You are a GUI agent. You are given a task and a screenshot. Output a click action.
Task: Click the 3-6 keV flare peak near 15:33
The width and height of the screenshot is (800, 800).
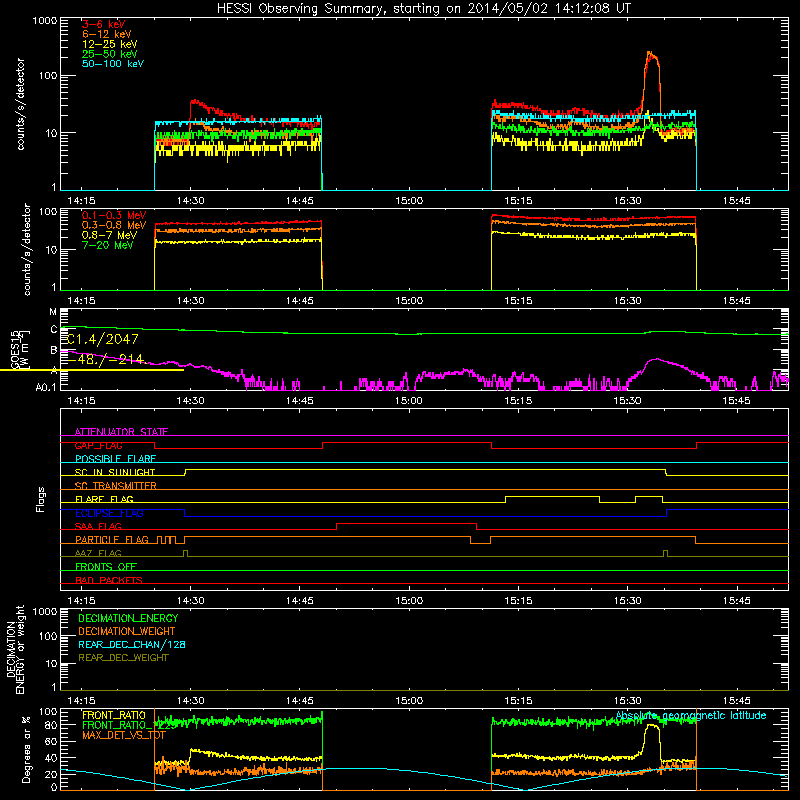[x=652, y=55]
